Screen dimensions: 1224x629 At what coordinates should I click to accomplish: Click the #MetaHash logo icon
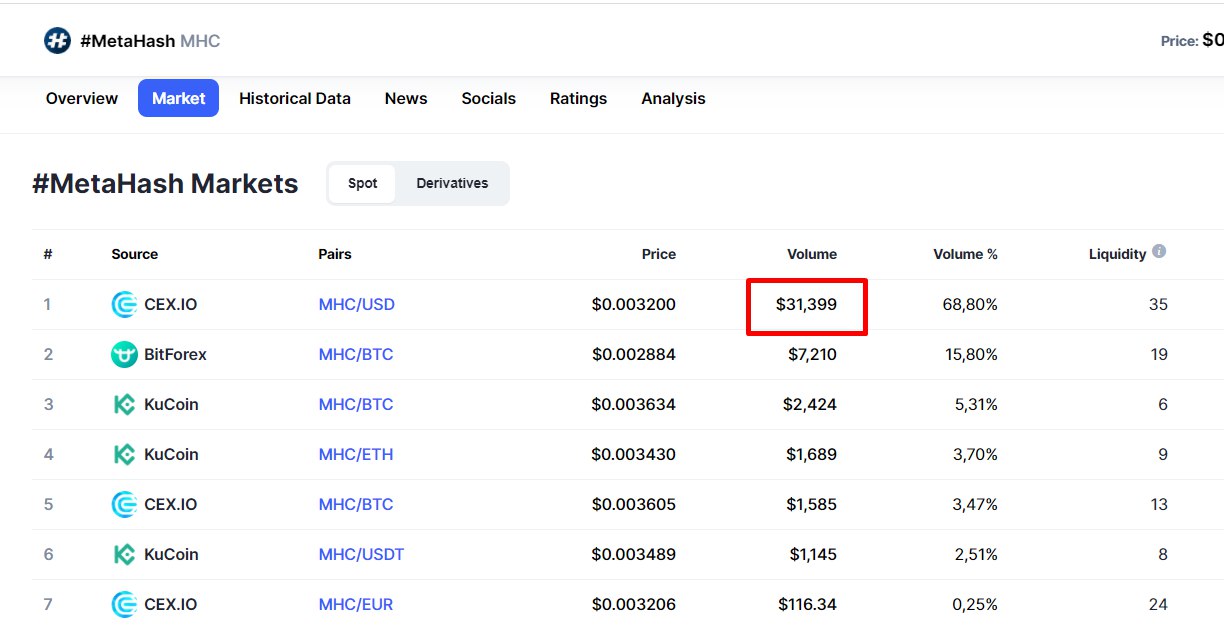point(57,40)
